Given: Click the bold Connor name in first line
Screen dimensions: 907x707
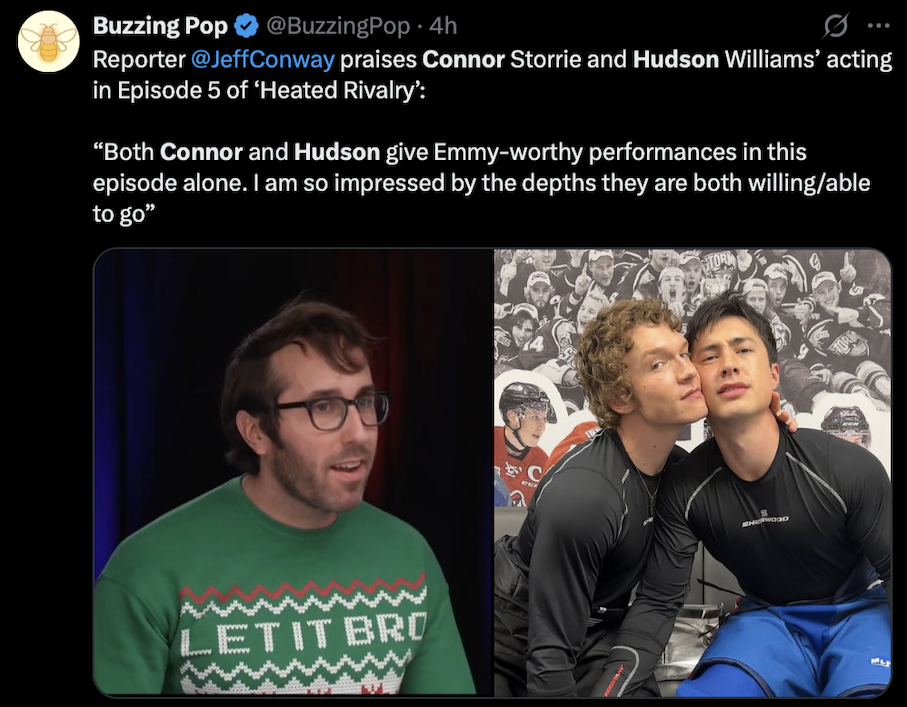Looking at the screenshot, I should click(x=463, y=60).
